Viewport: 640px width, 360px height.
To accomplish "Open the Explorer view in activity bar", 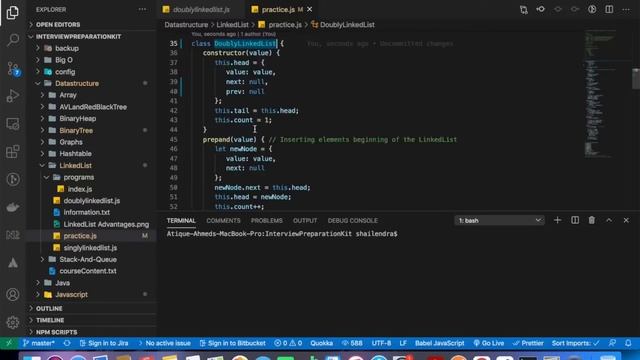I will tap(13, 12).
